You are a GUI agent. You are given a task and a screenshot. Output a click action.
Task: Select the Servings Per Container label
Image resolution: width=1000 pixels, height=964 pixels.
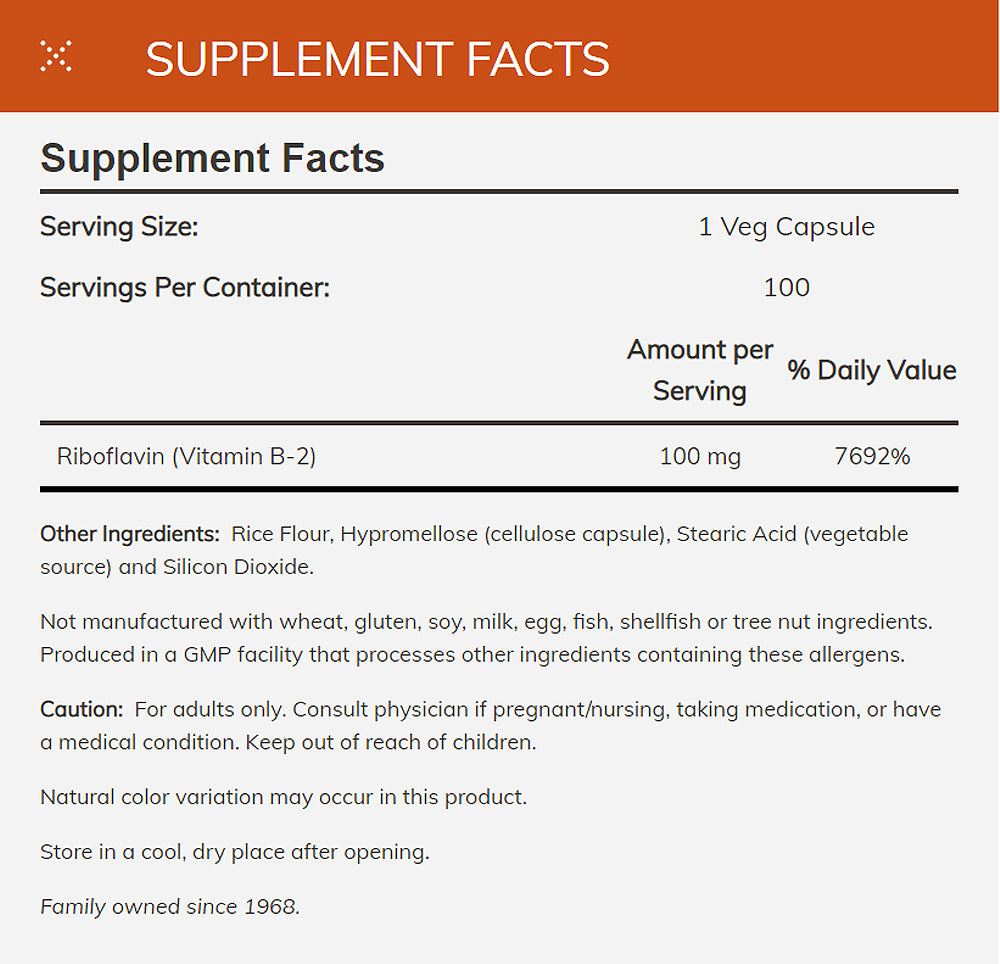pos(184,288)
